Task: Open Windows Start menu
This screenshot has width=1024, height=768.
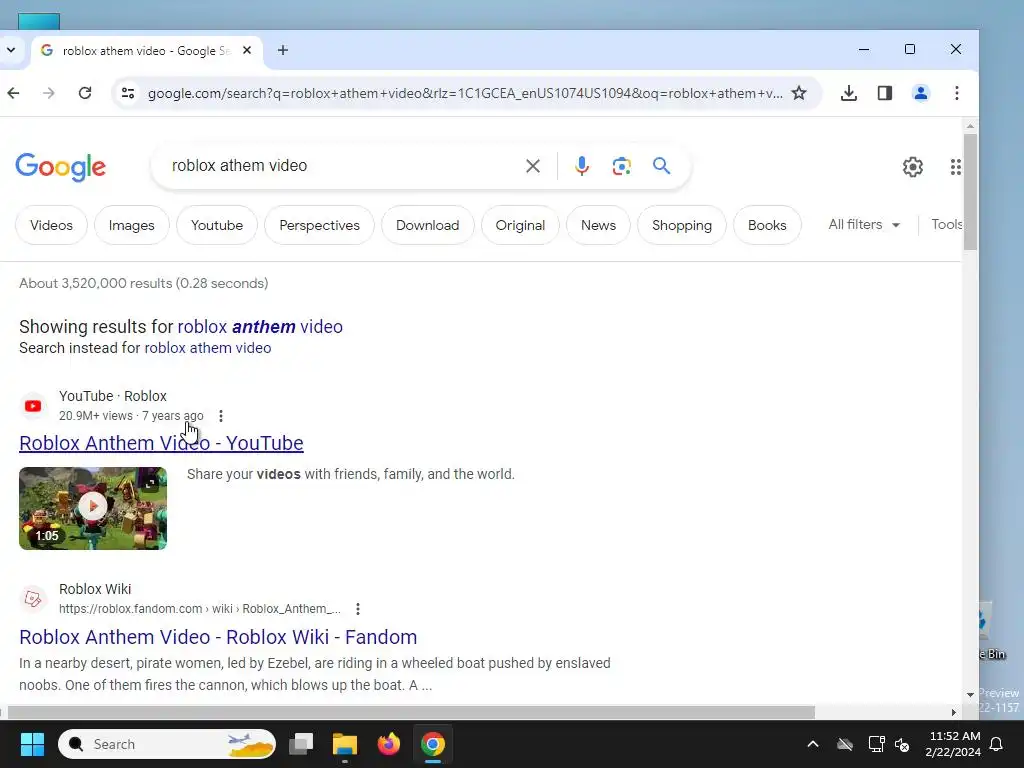Action: pyautogui.click(x=32, y=744)
